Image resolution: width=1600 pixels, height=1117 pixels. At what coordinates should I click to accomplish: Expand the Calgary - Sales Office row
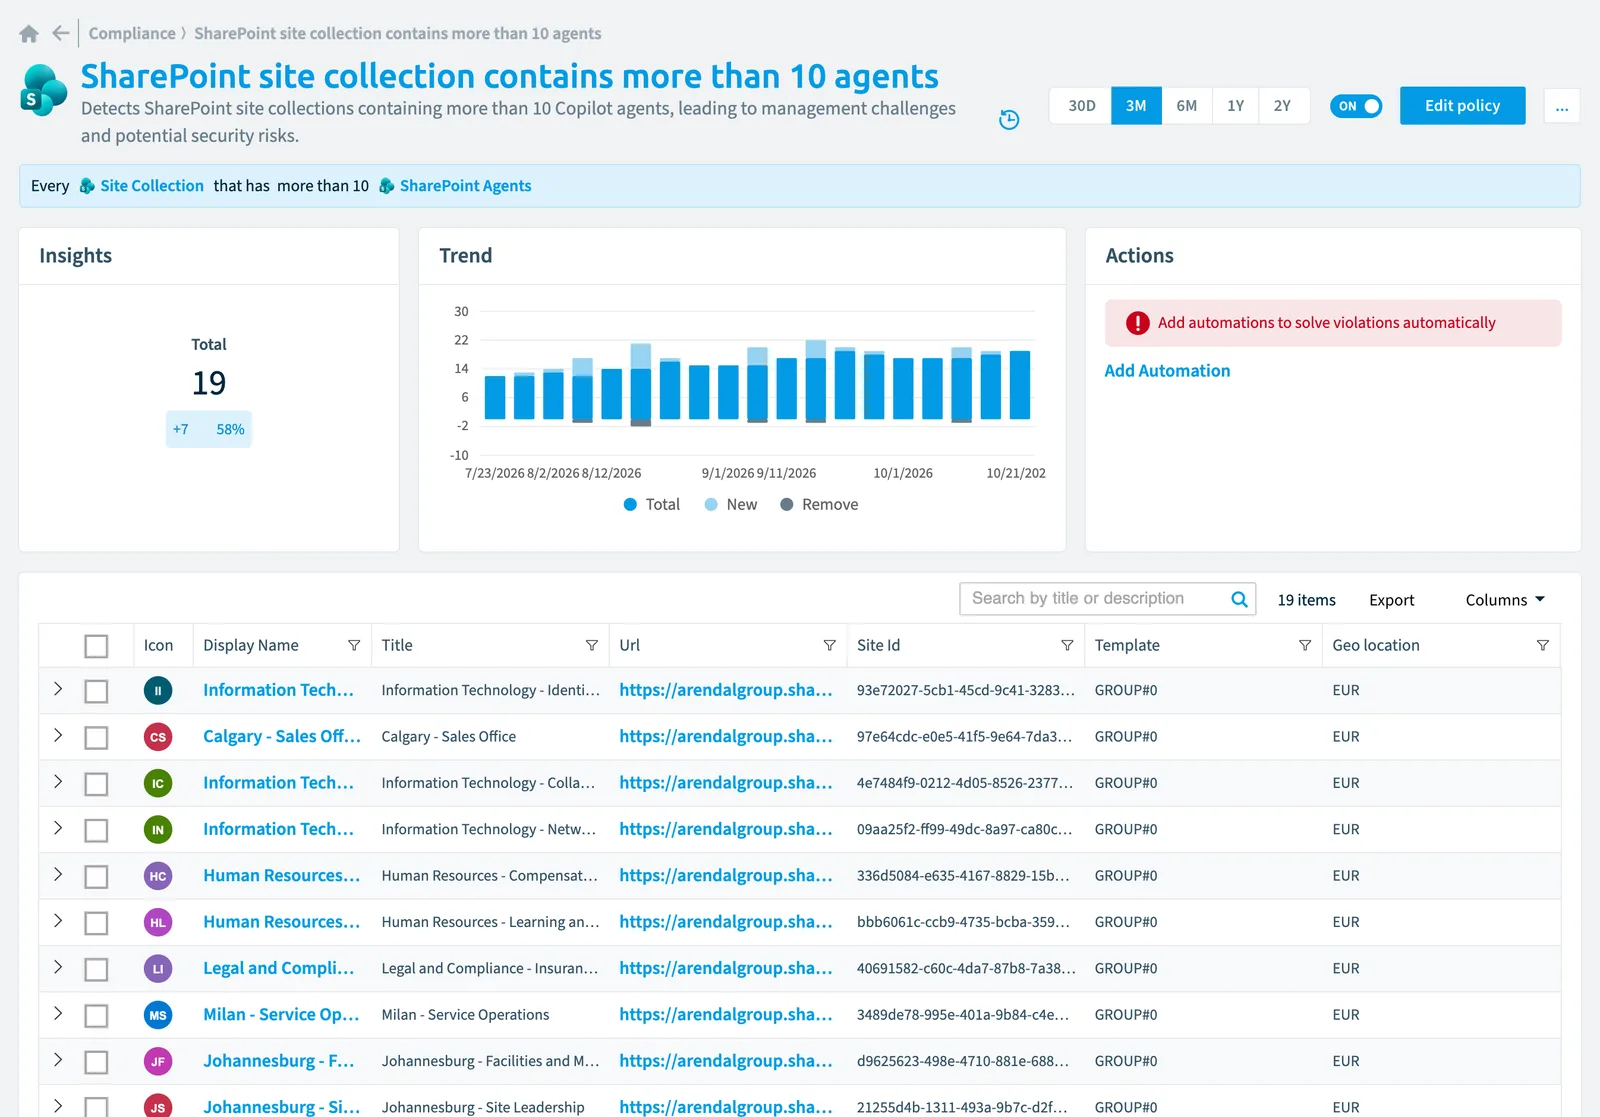click(58, 735)
